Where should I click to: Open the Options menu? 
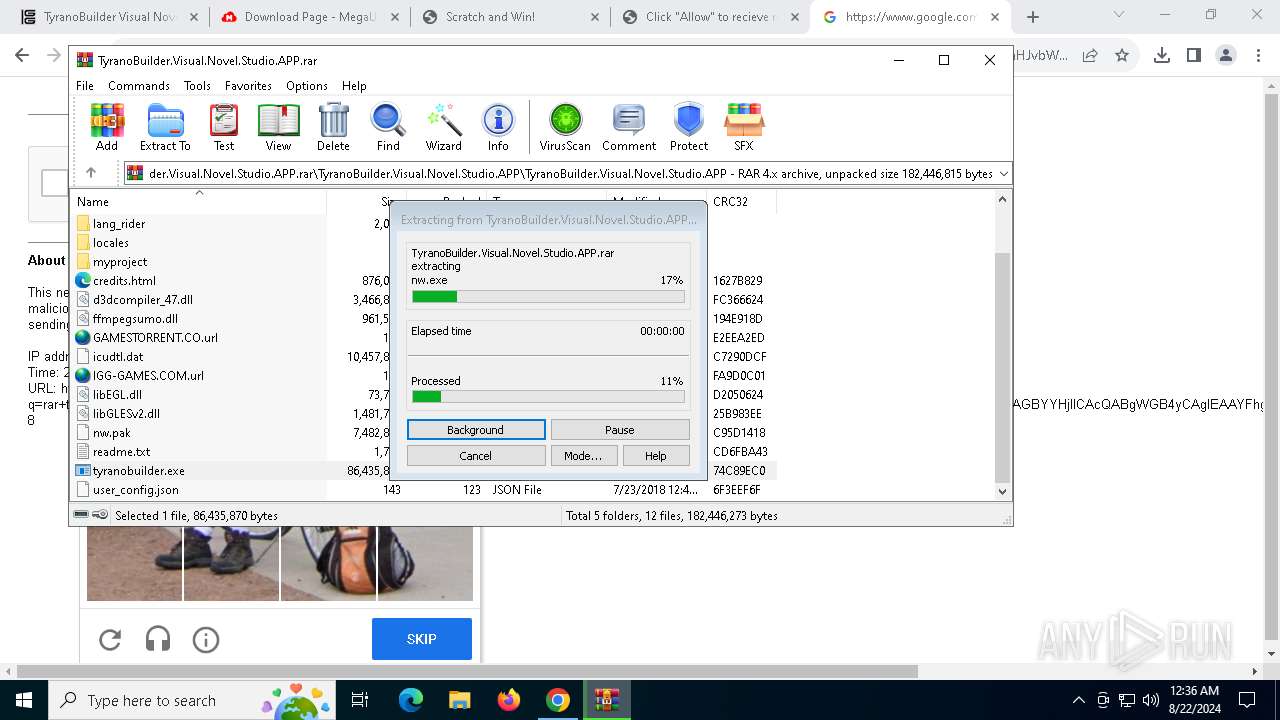coord(307,86)
